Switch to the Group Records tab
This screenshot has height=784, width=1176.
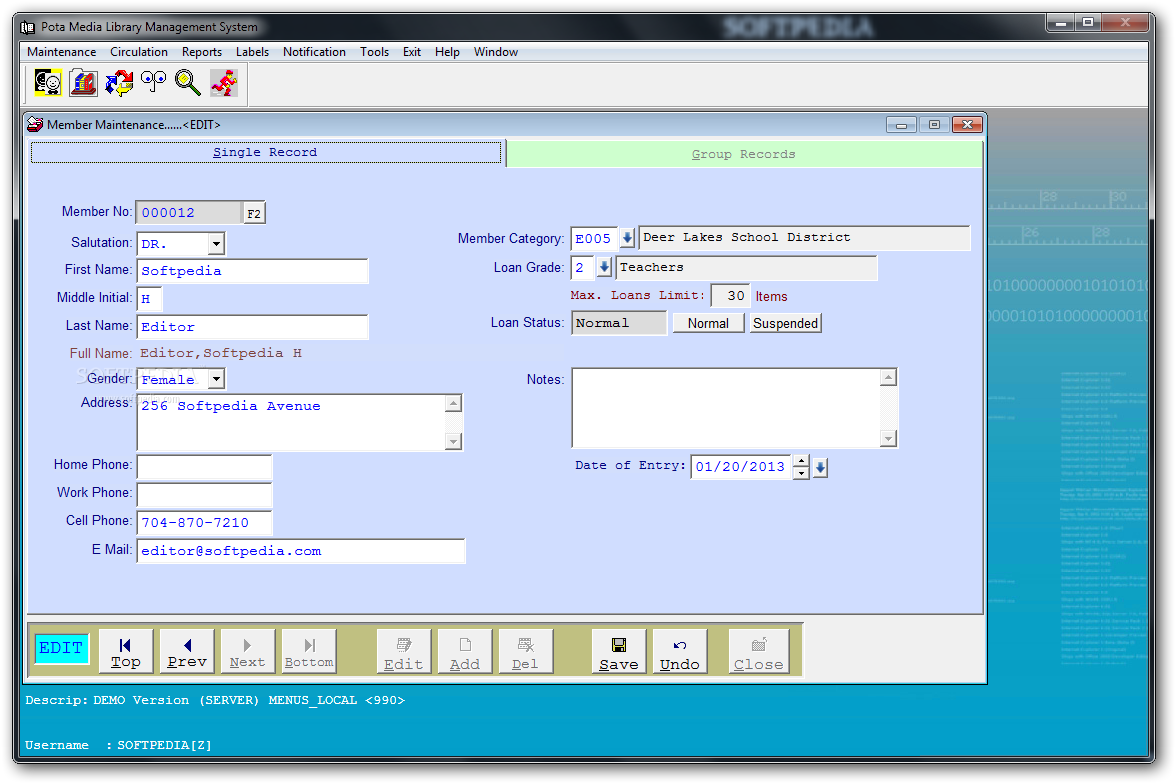pyautogui.click(x=744, y=154)
